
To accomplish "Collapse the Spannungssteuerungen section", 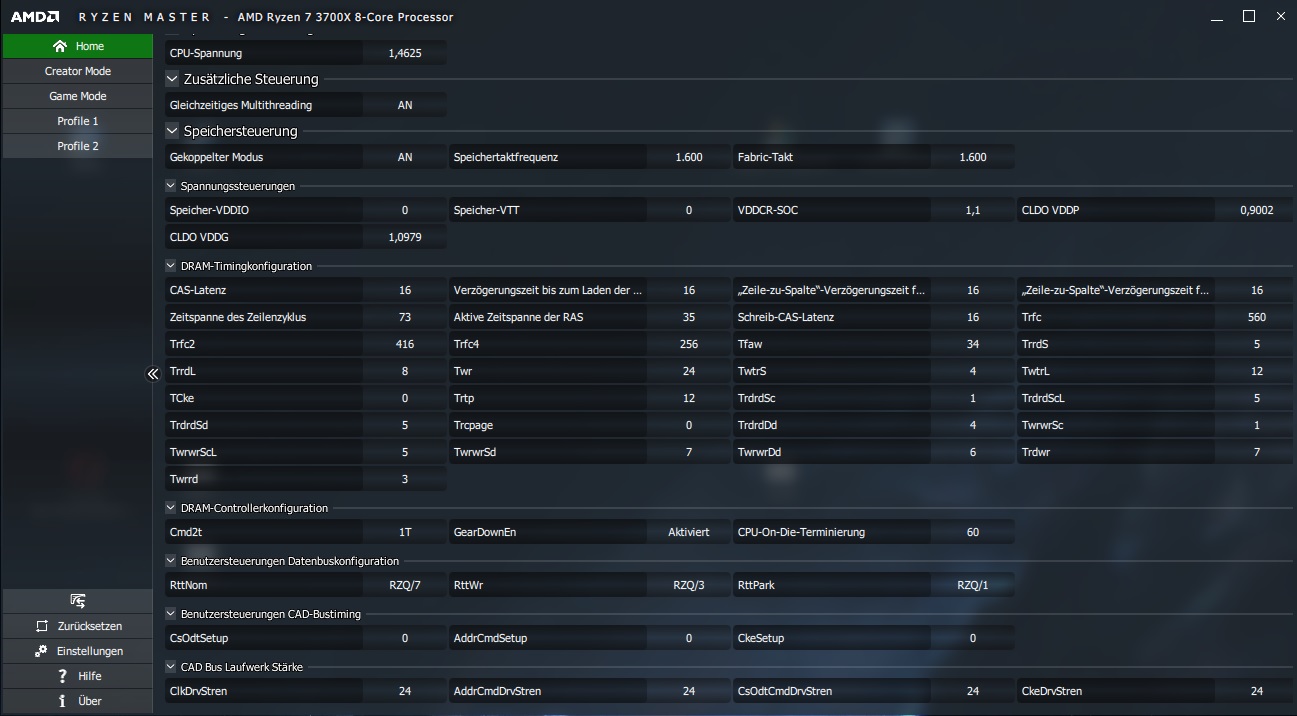I will (x=171, y=186).
